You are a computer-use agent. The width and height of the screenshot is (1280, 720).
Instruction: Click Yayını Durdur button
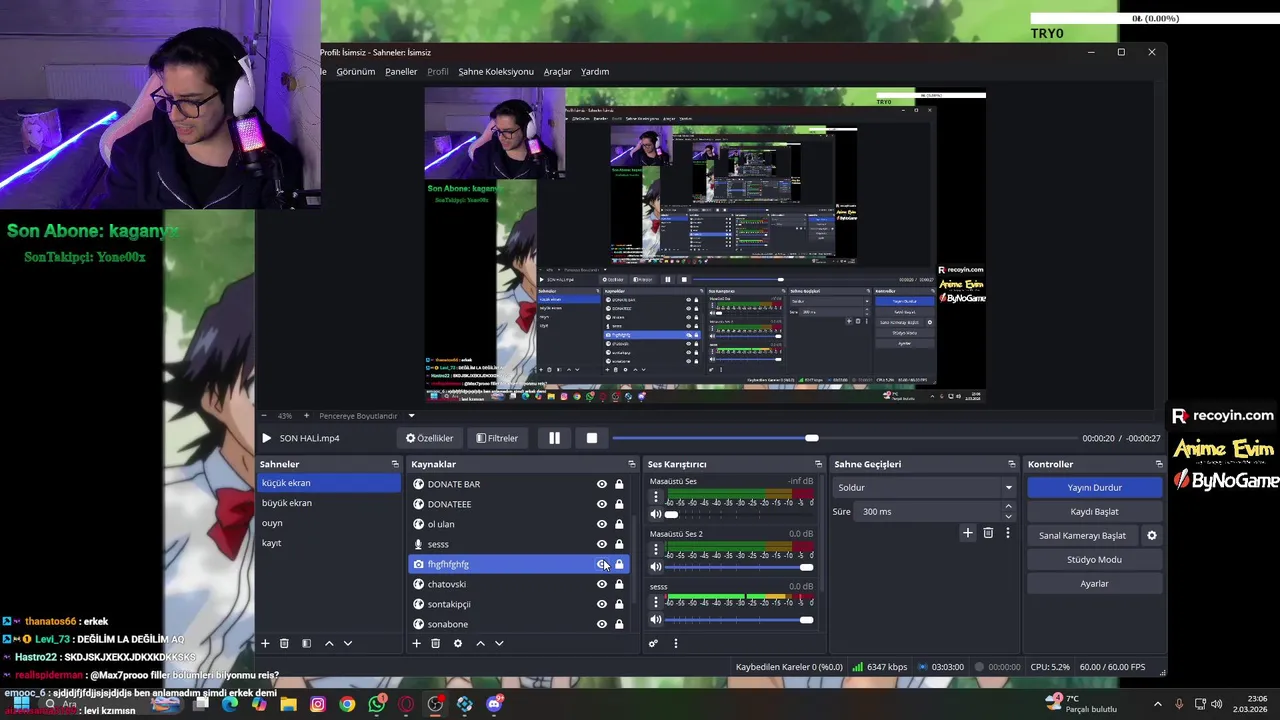[1094, 487]
